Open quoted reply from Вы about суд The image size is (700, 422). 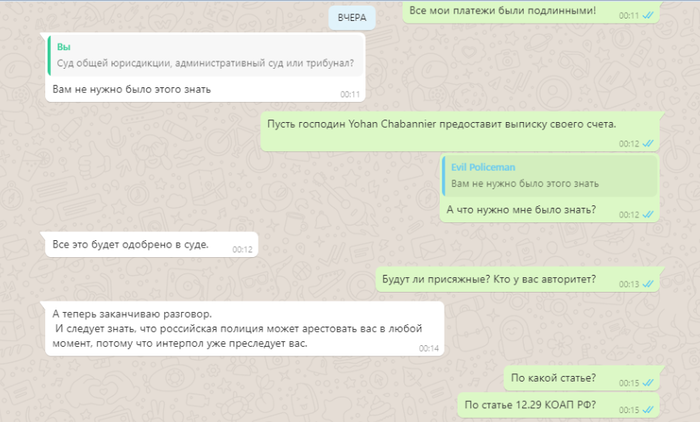pos(206,55)
